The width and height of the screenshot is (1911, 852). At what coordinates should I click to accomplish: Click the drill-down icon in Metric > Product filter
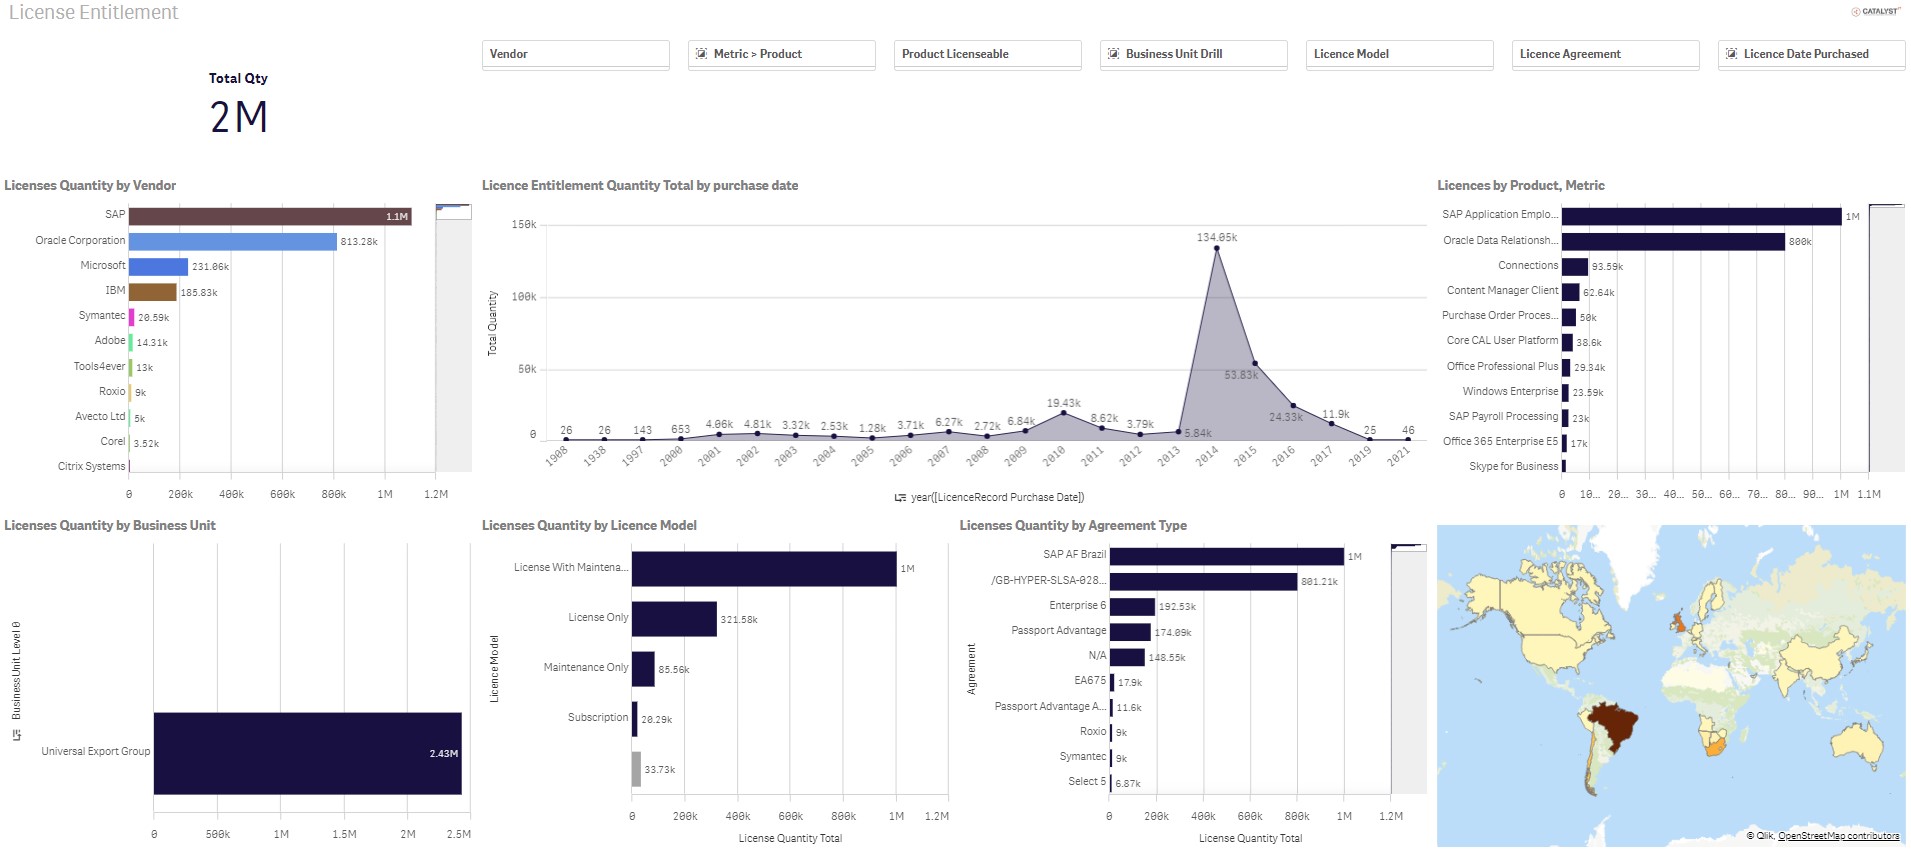(702, 54)
